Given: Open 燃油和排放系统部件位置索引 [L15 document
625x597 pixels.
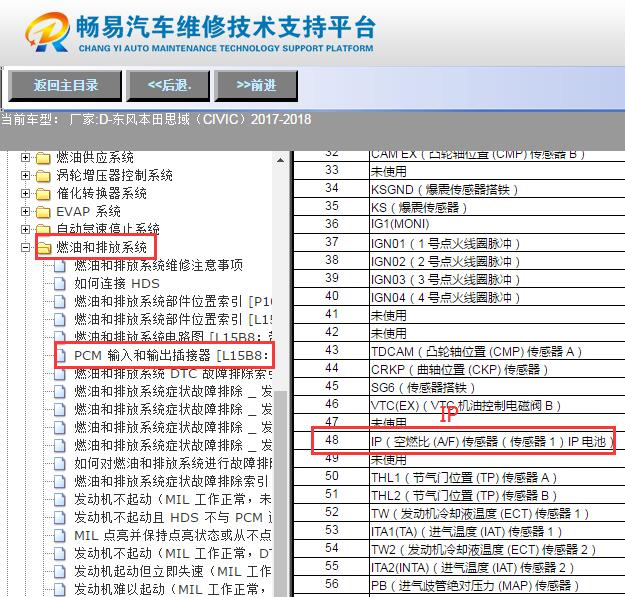Looking at the screenshot, I should pyautogui.click(x=173, y=320).
